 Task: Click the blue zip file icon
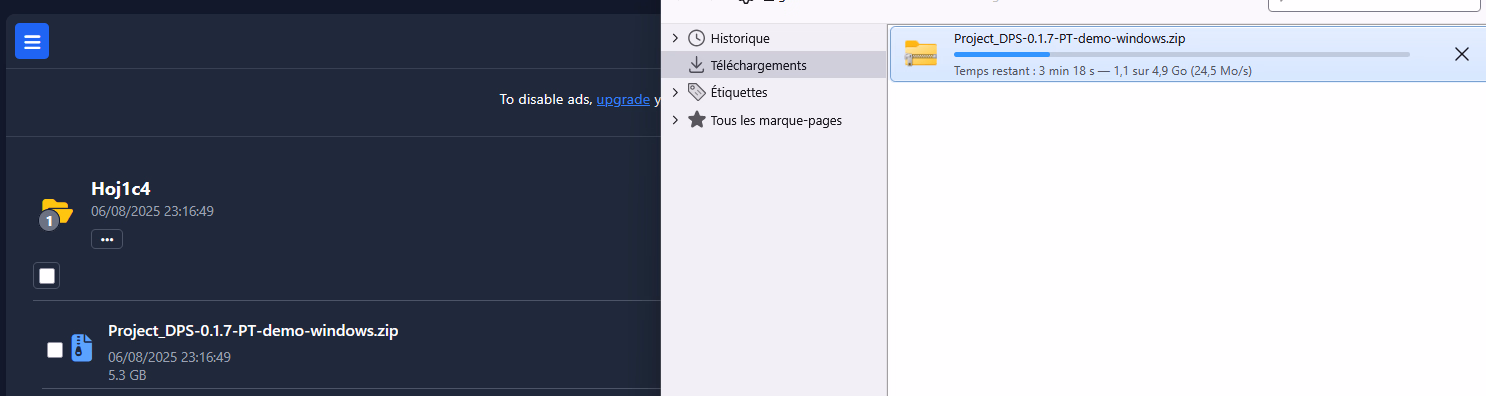click(x=82, y=348)
